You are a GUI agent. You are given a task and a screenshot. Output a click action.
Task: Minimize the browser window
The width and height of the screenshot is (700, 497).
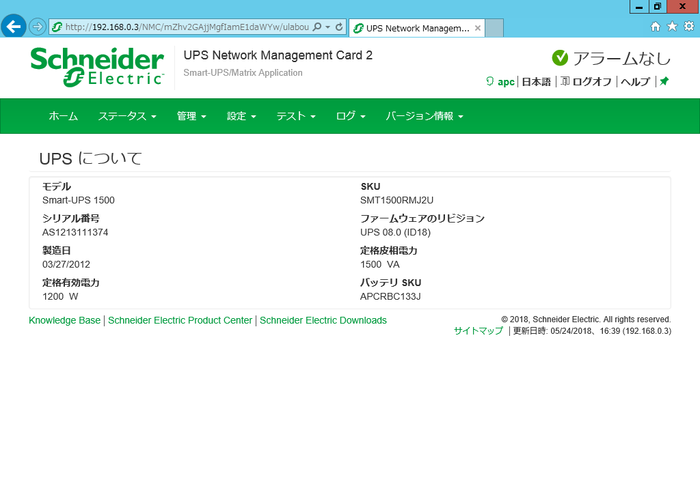pos(639,6)
